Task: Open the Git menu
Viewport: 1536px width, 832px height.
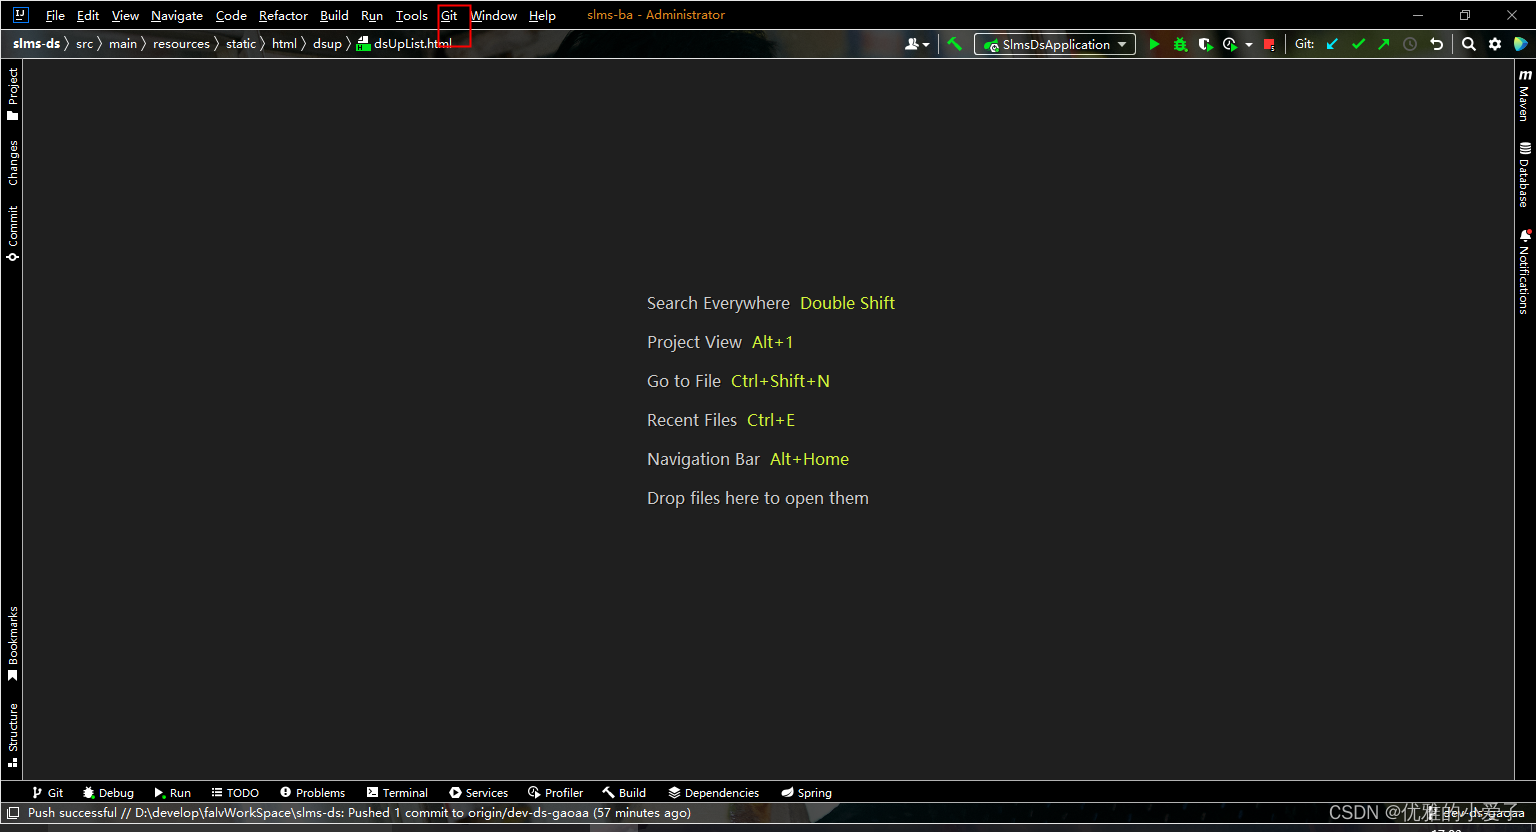Action: (x=449, y=15)
